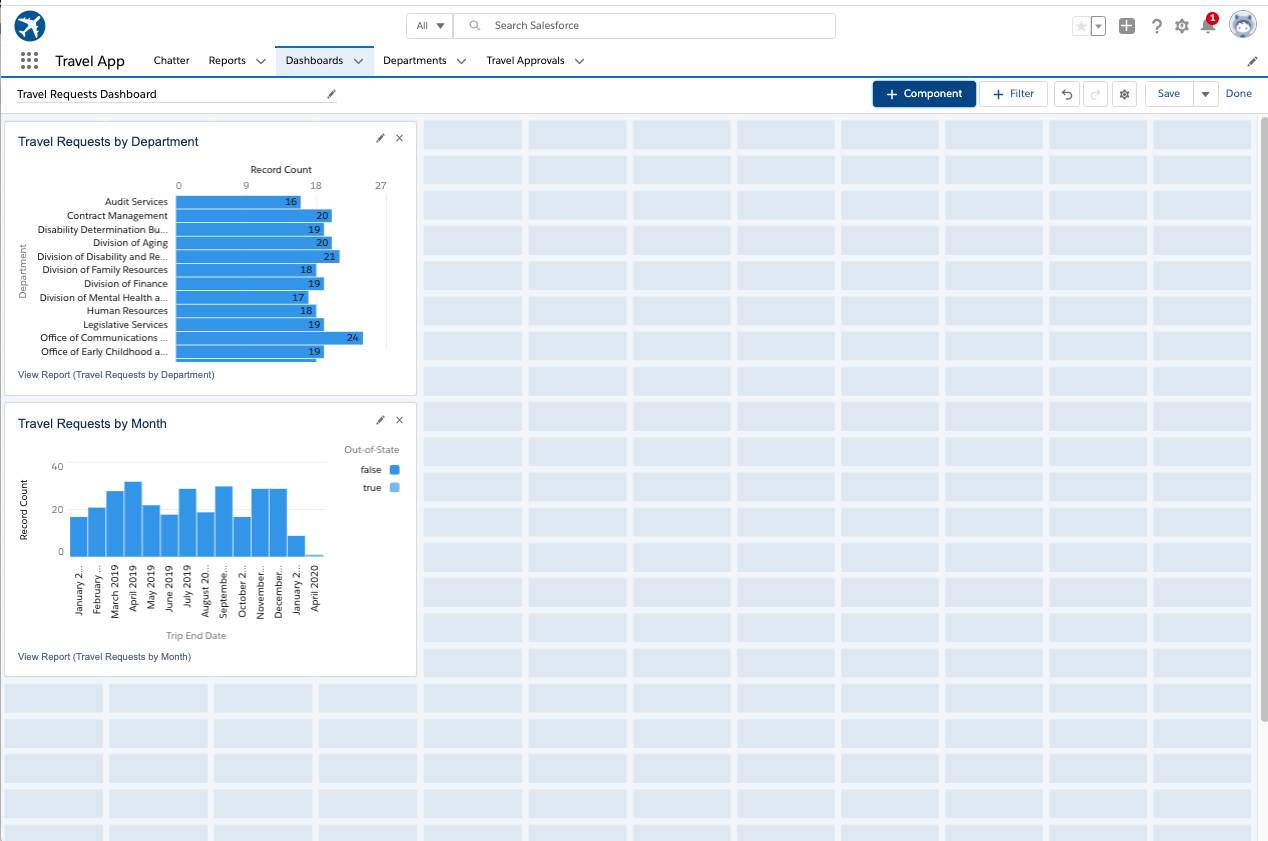Click the favorites star icon
Image resolution: width=1268 pixels, height=841 pixels.
pyautogui.click(x=1080, y=25)
